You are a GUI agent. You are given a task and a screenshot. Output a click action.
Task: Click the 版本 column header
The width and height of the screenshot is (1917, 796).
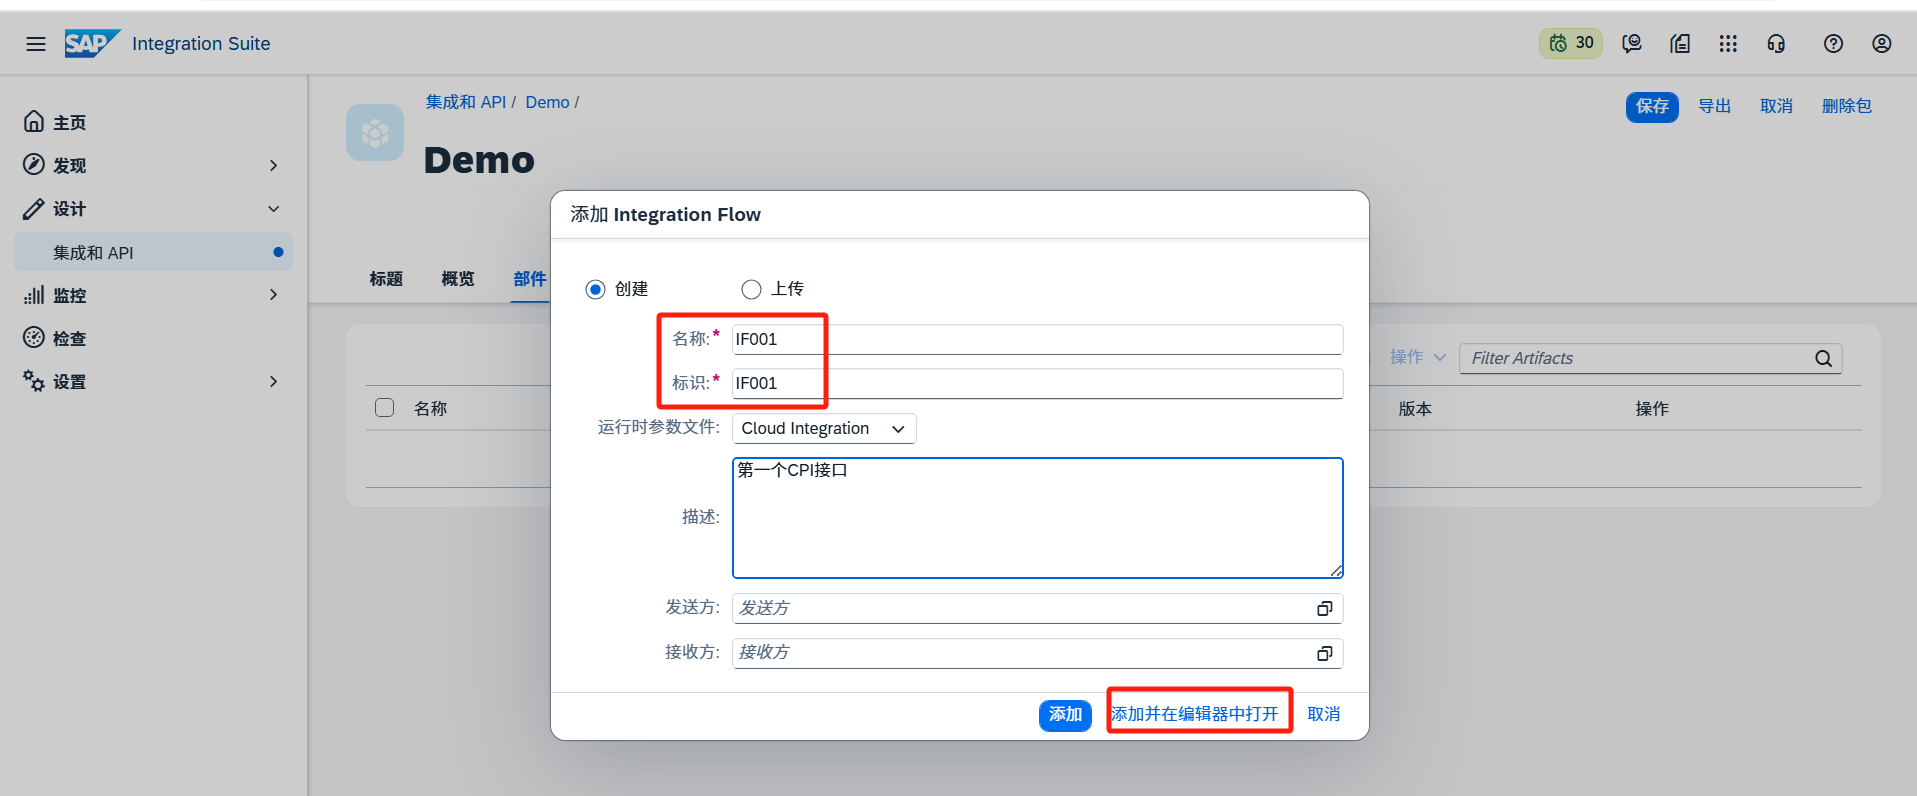[x=1415, y=408]
